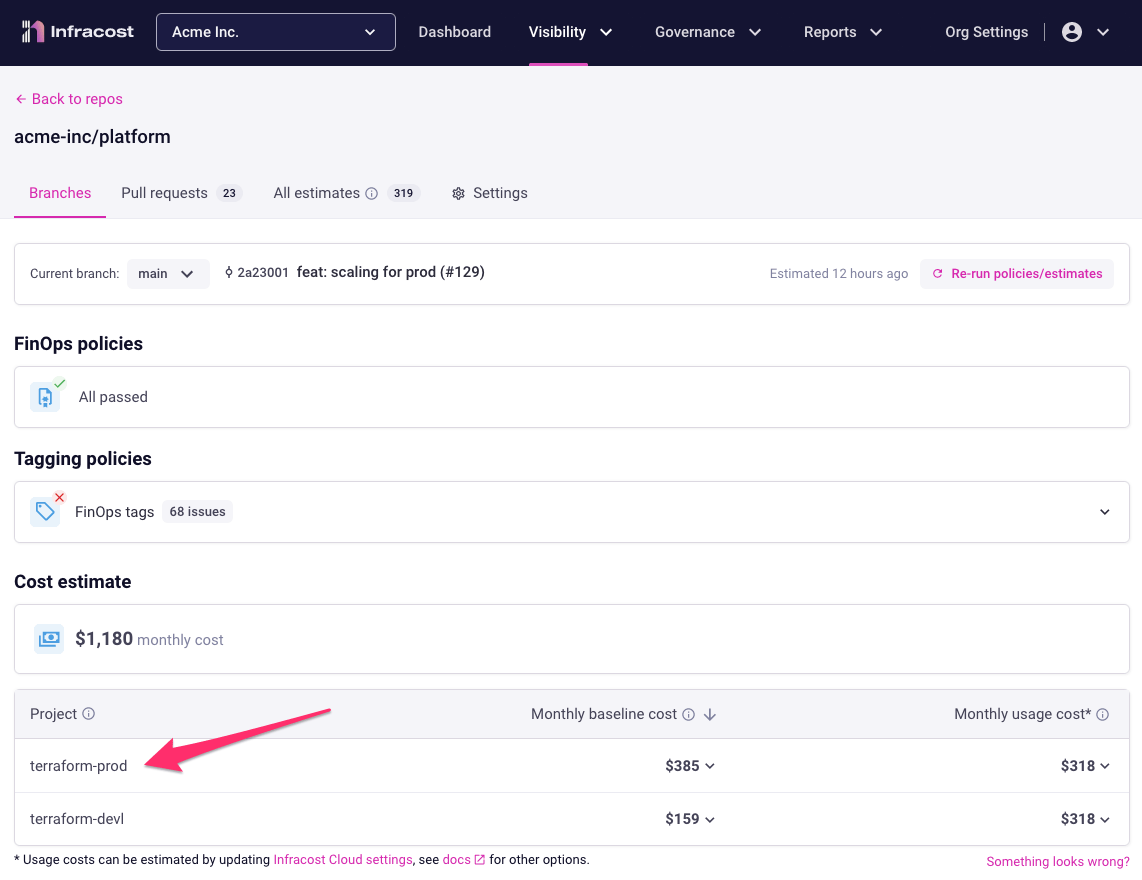Open the user account avatar icon
This screenshot has height=880, width=1142.
point(1071,31)
